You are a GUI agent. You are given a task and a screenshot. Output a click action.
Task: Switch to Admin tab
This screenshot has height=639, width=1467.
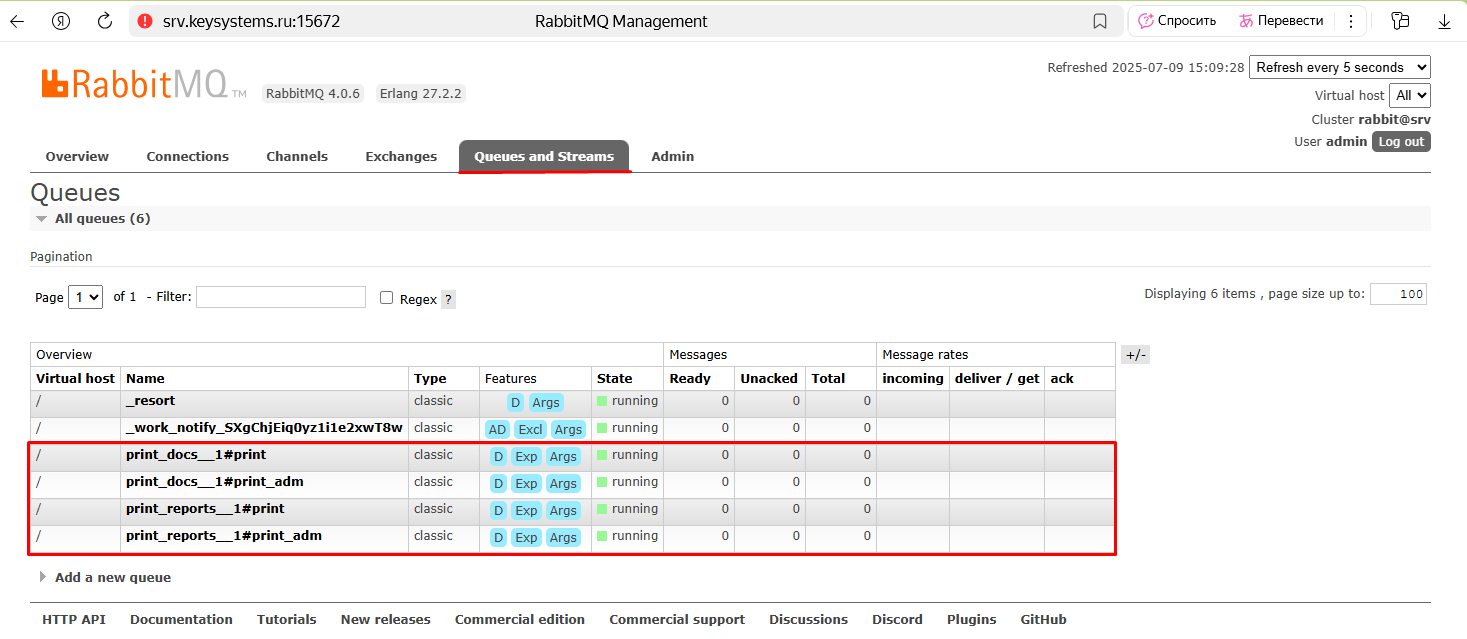pos(672,156)
